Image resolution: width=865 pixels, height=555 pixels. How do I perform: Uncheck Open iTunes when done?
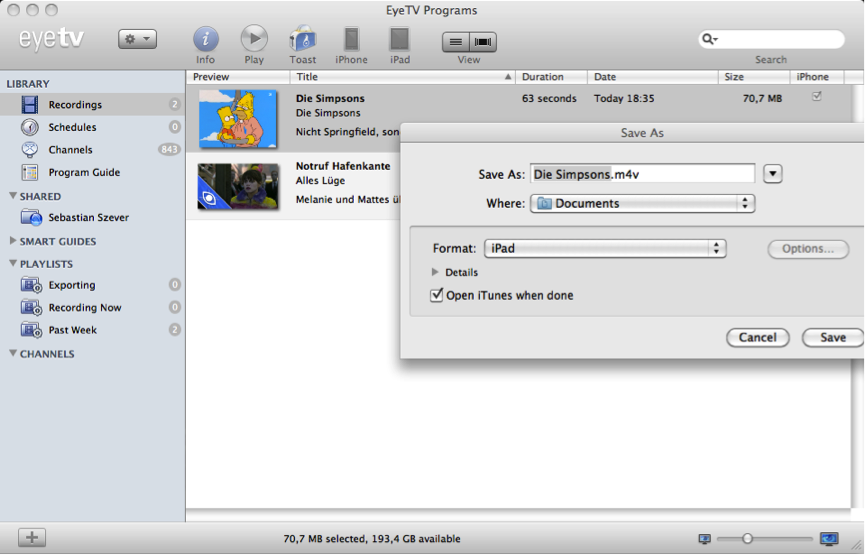[x=436, y=295]
